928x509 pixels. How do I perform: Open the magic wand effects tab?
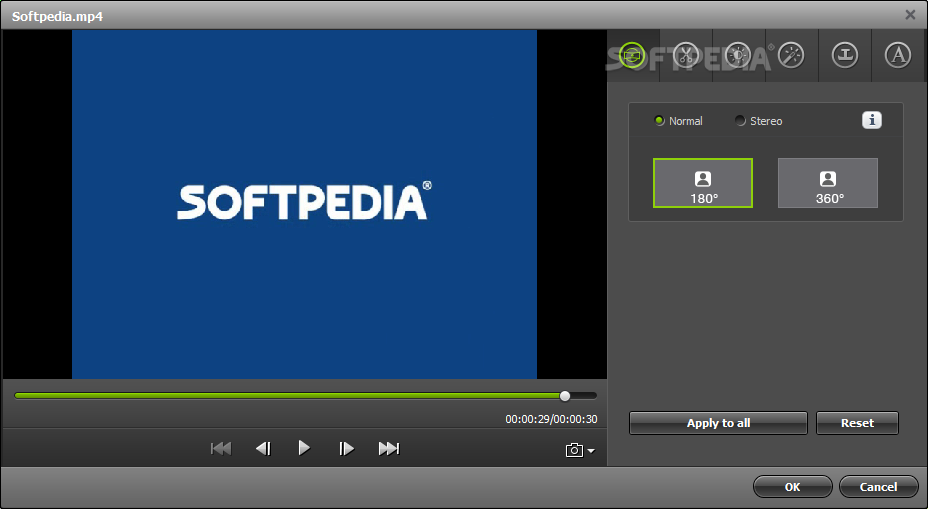click(x=791, y=56)
